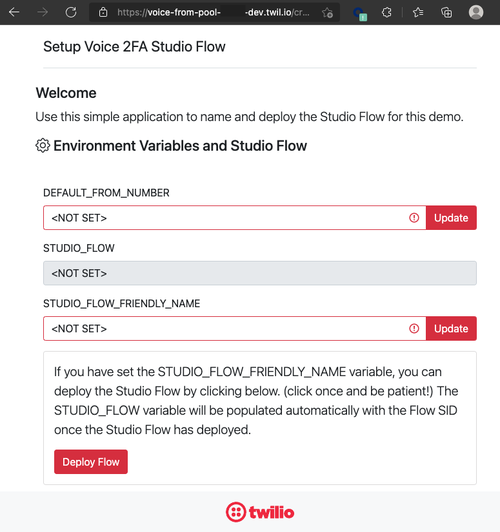500x532 pixels.
Task: Click the blue extension icon with green badge
Action: pyautogui.click(x=360, y=14)
